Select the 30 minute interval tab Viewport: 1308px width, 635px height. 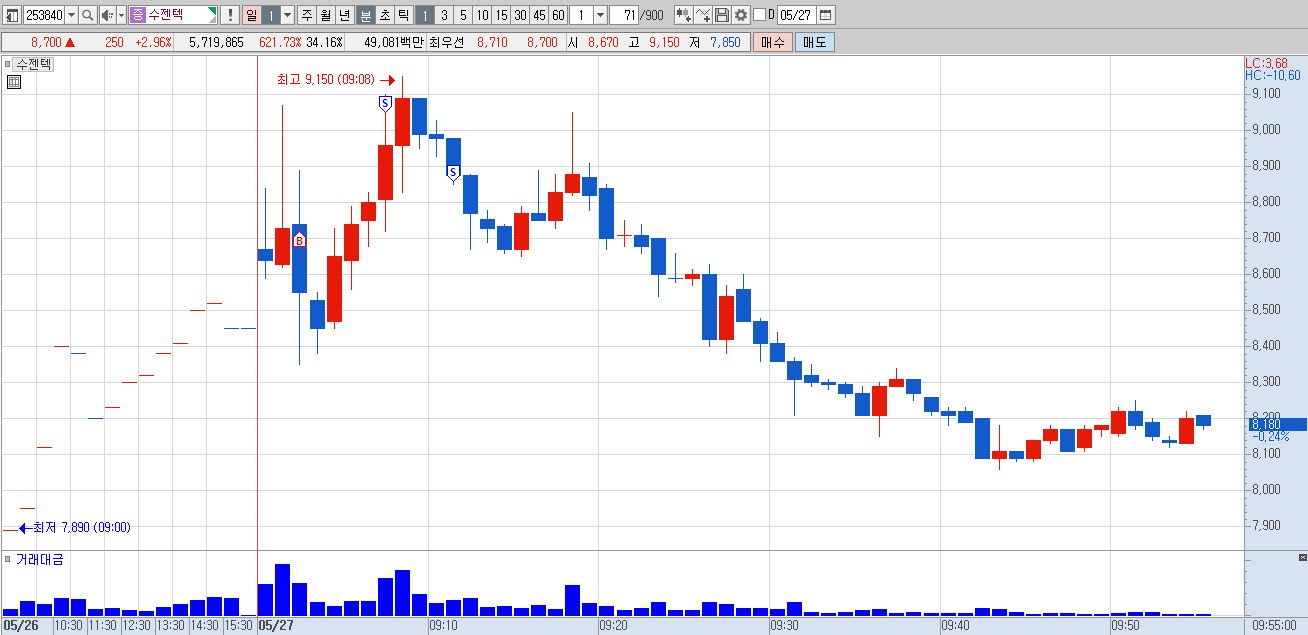click(x=520, y=15)
